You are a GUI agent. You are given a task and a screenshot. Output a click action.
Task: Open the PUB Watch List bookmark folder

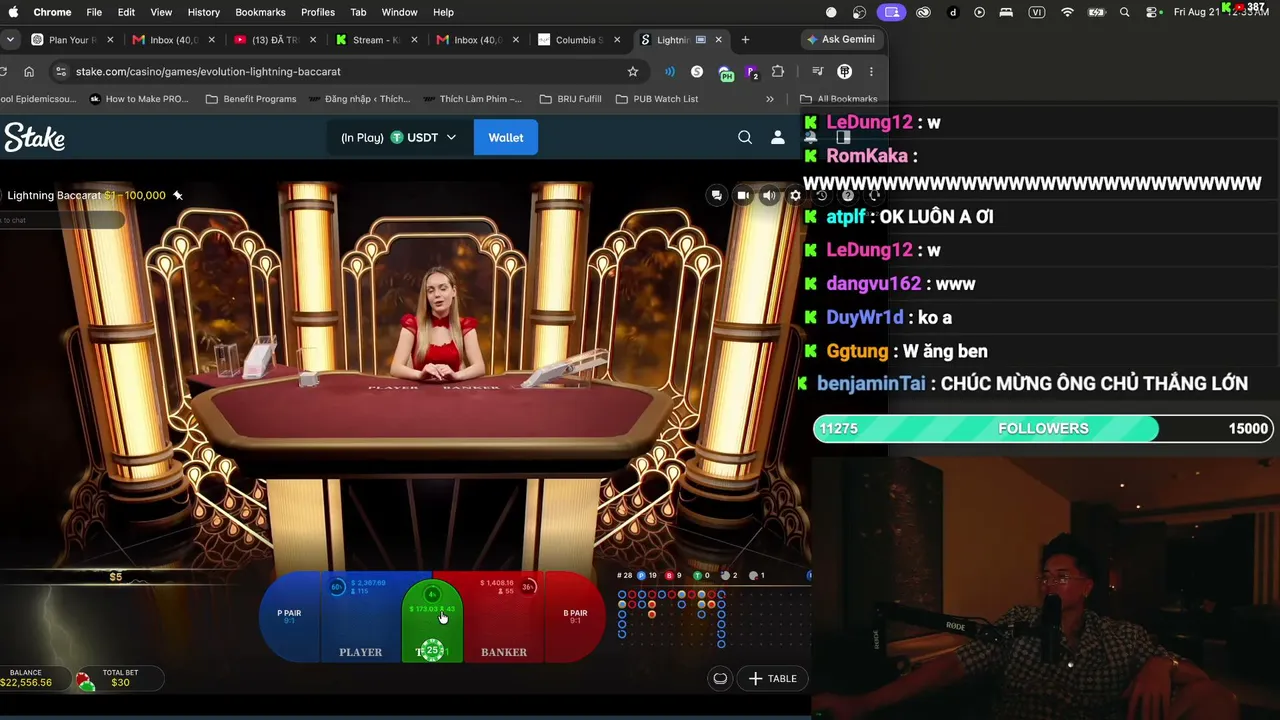click(x=657, y=99)
